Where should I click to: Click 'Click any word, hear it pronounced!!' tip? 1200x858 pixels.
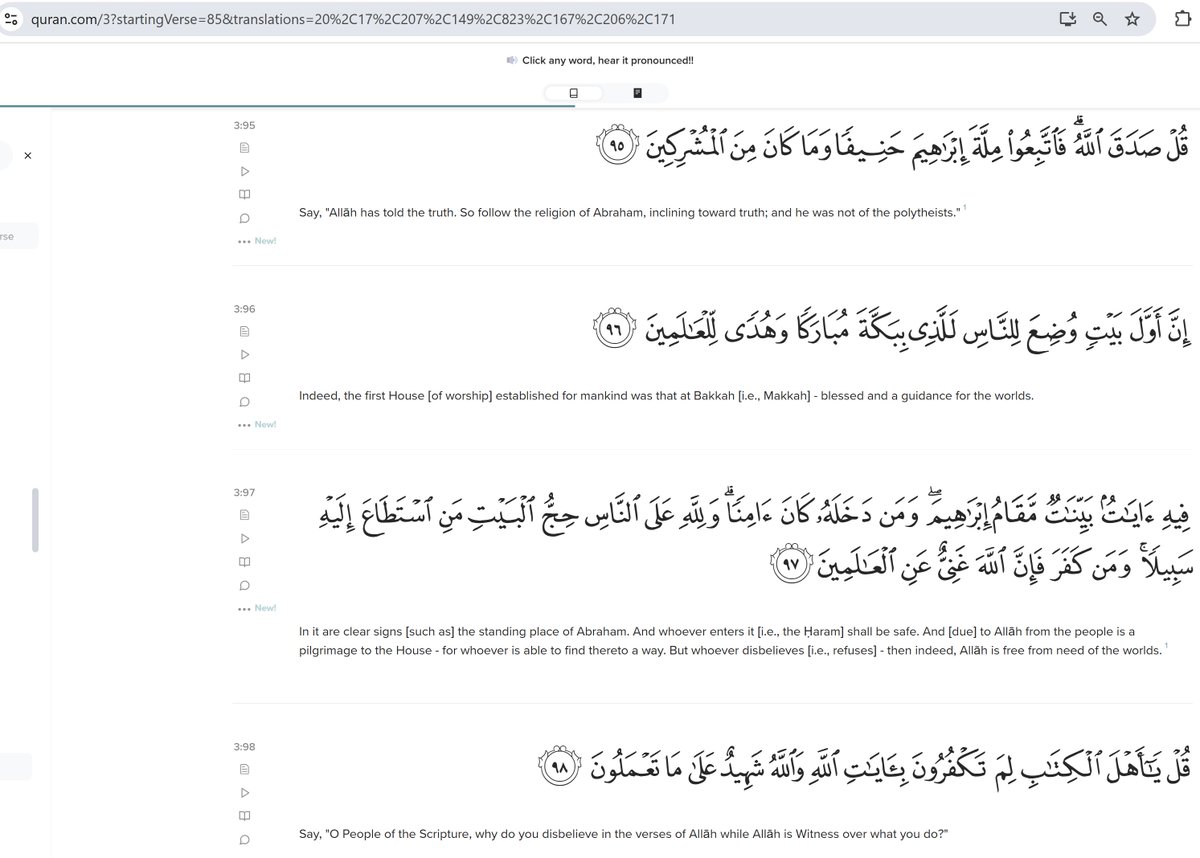click(608, 61)
